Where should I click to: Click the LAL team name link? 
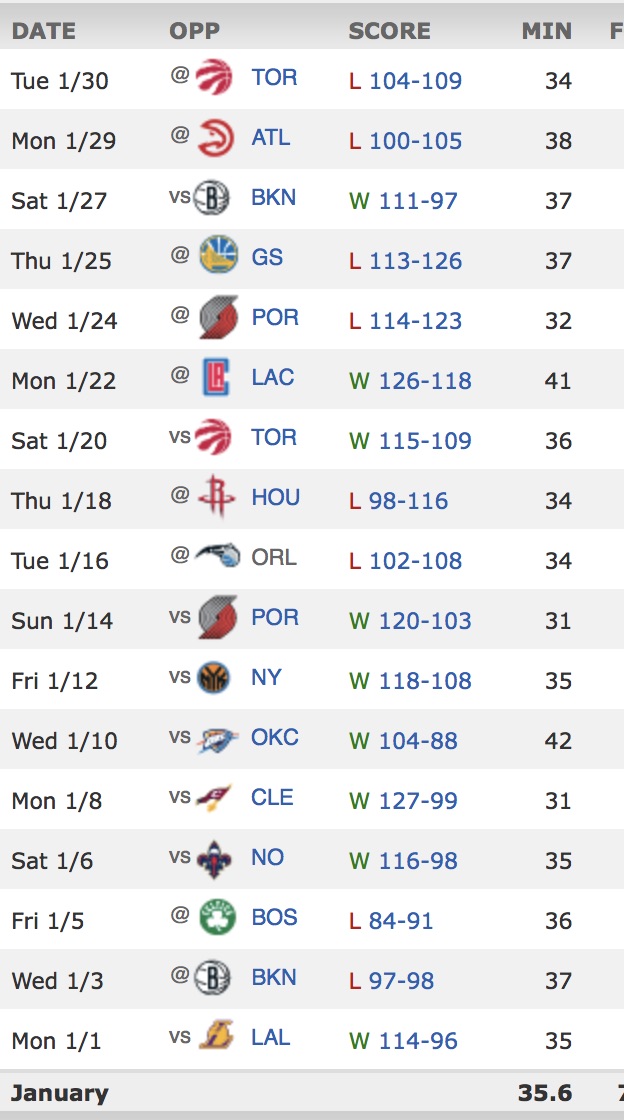coord(270,1037)
